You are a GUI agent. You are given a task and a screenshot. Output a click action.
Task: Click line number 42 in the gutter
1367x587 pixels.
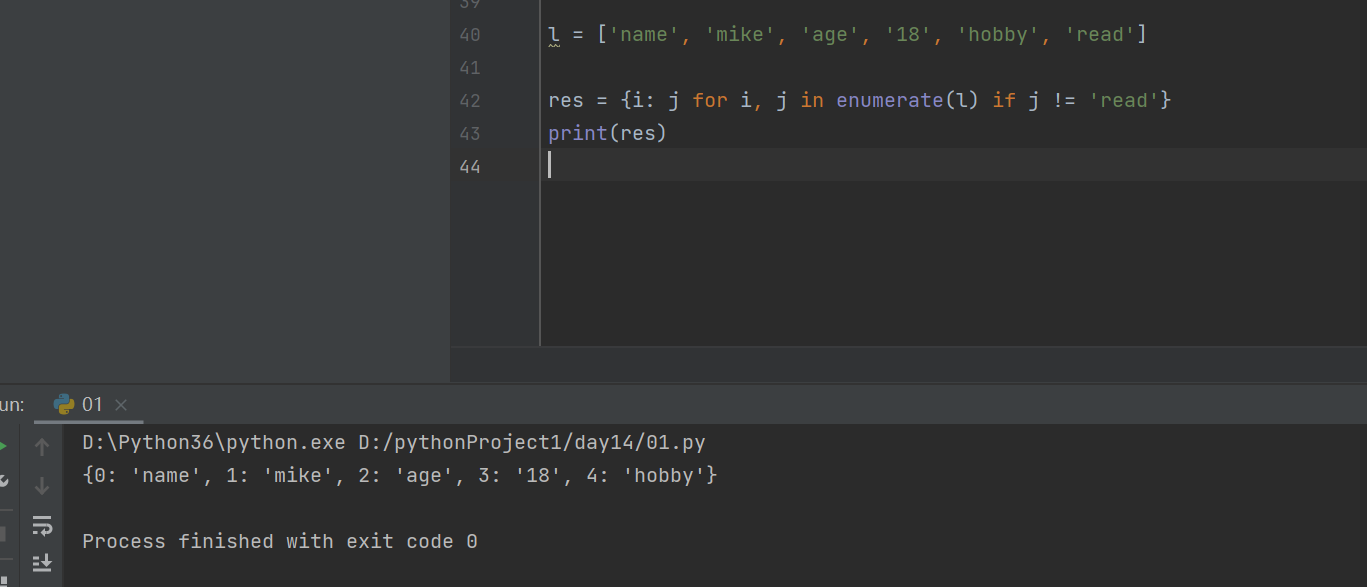click(469, 101)
